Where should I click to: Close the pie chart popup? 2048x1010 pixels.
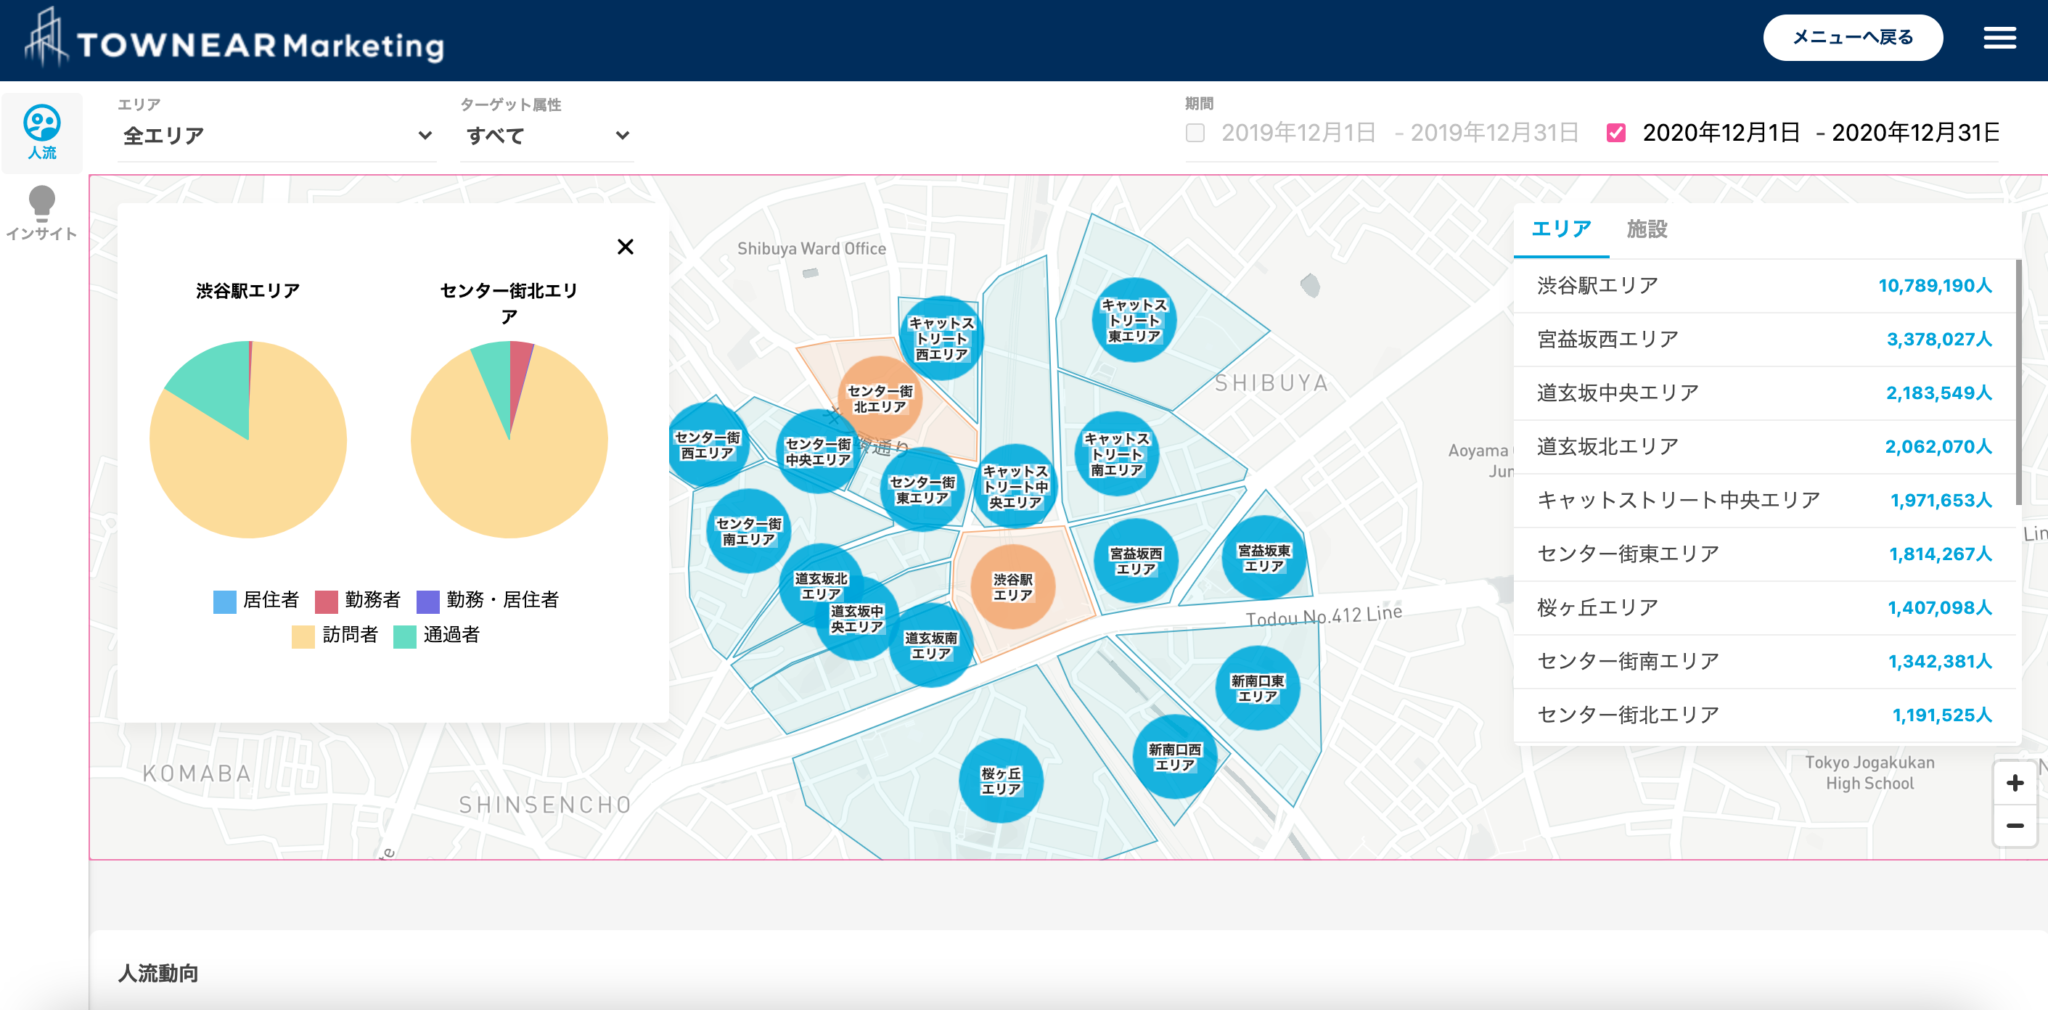click(x=625, y=247)
